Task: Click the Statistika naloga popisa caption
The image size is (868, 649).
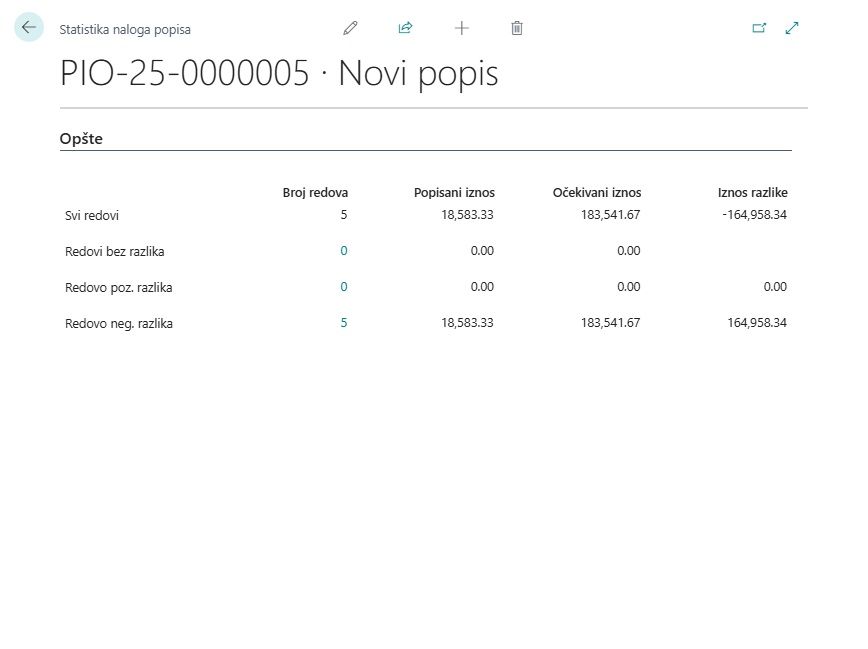Action: (125, 30)
